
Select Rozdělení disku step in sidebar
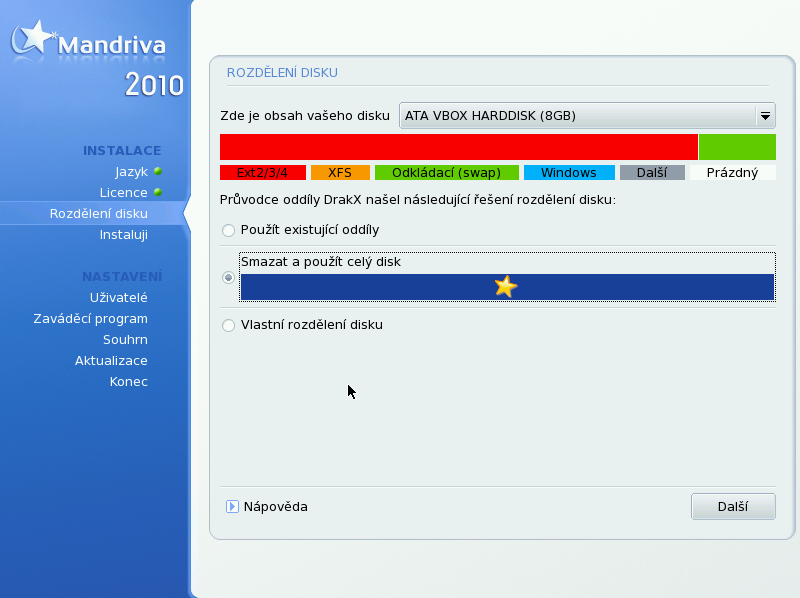(x=98, y=213)
